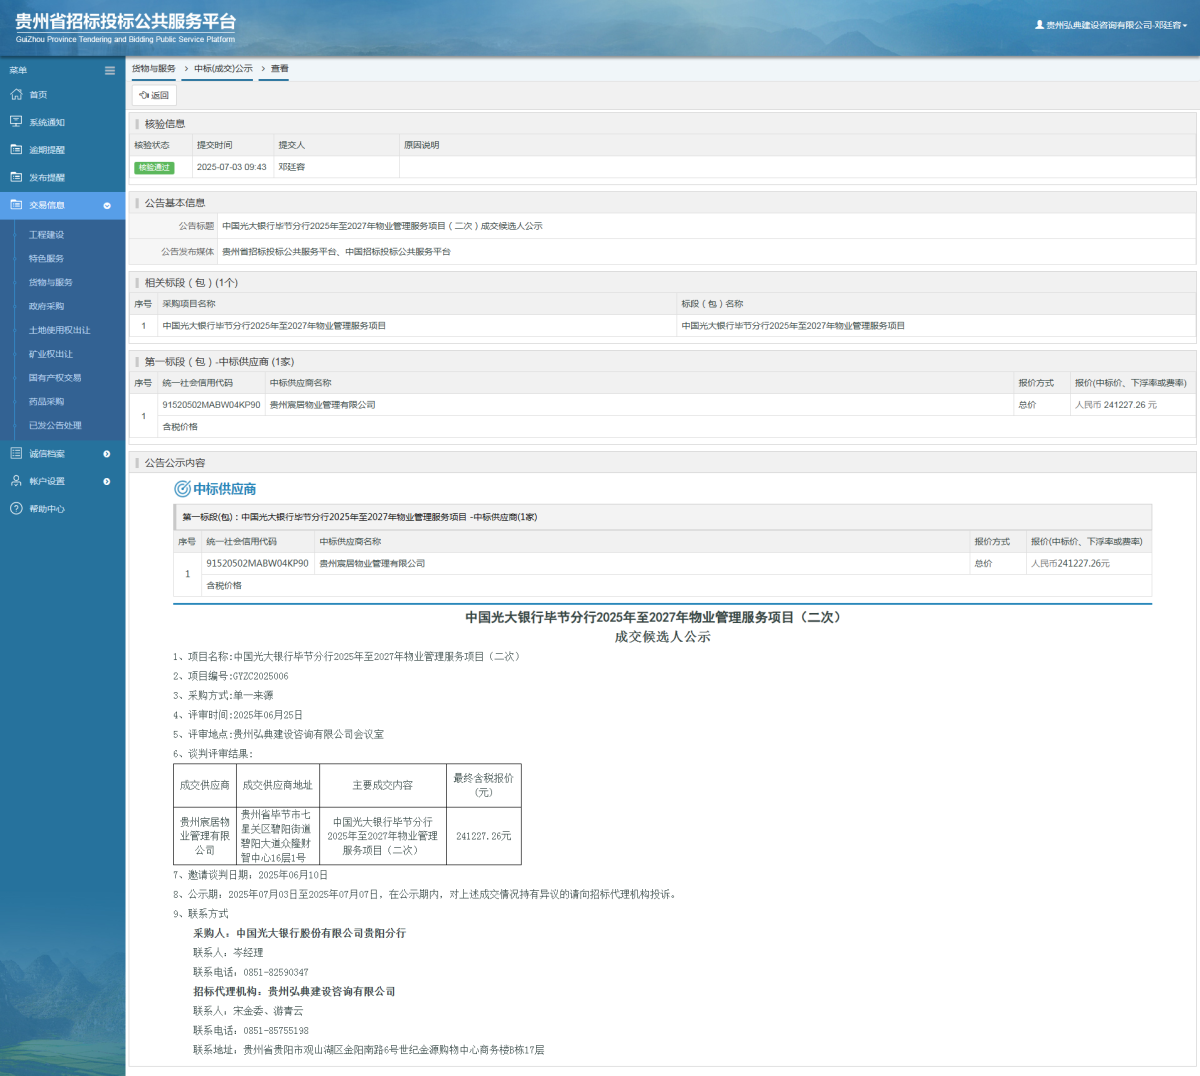Click submitter name 邓廷容 in table

(291, 167)
